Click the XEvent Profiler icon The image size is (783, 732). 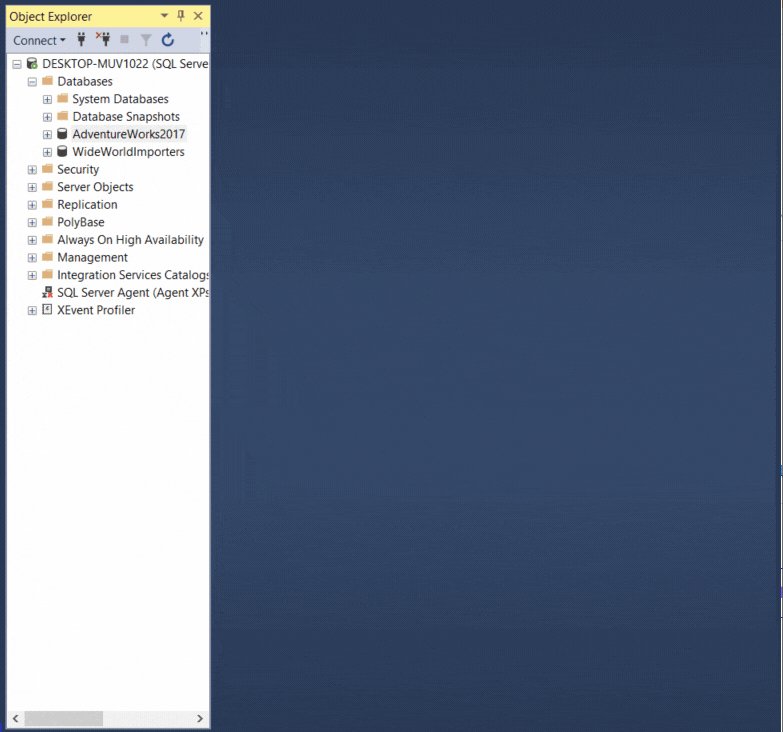point(47,310)
